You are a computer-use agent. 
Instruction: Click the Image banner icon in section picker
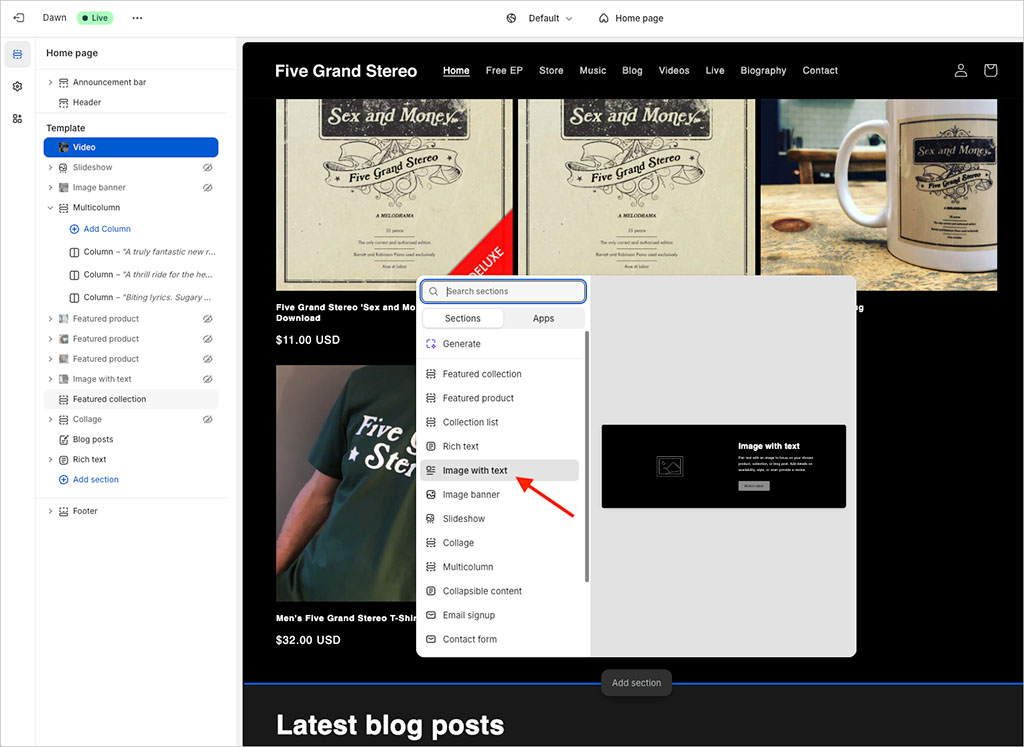[x=431, y=494]
